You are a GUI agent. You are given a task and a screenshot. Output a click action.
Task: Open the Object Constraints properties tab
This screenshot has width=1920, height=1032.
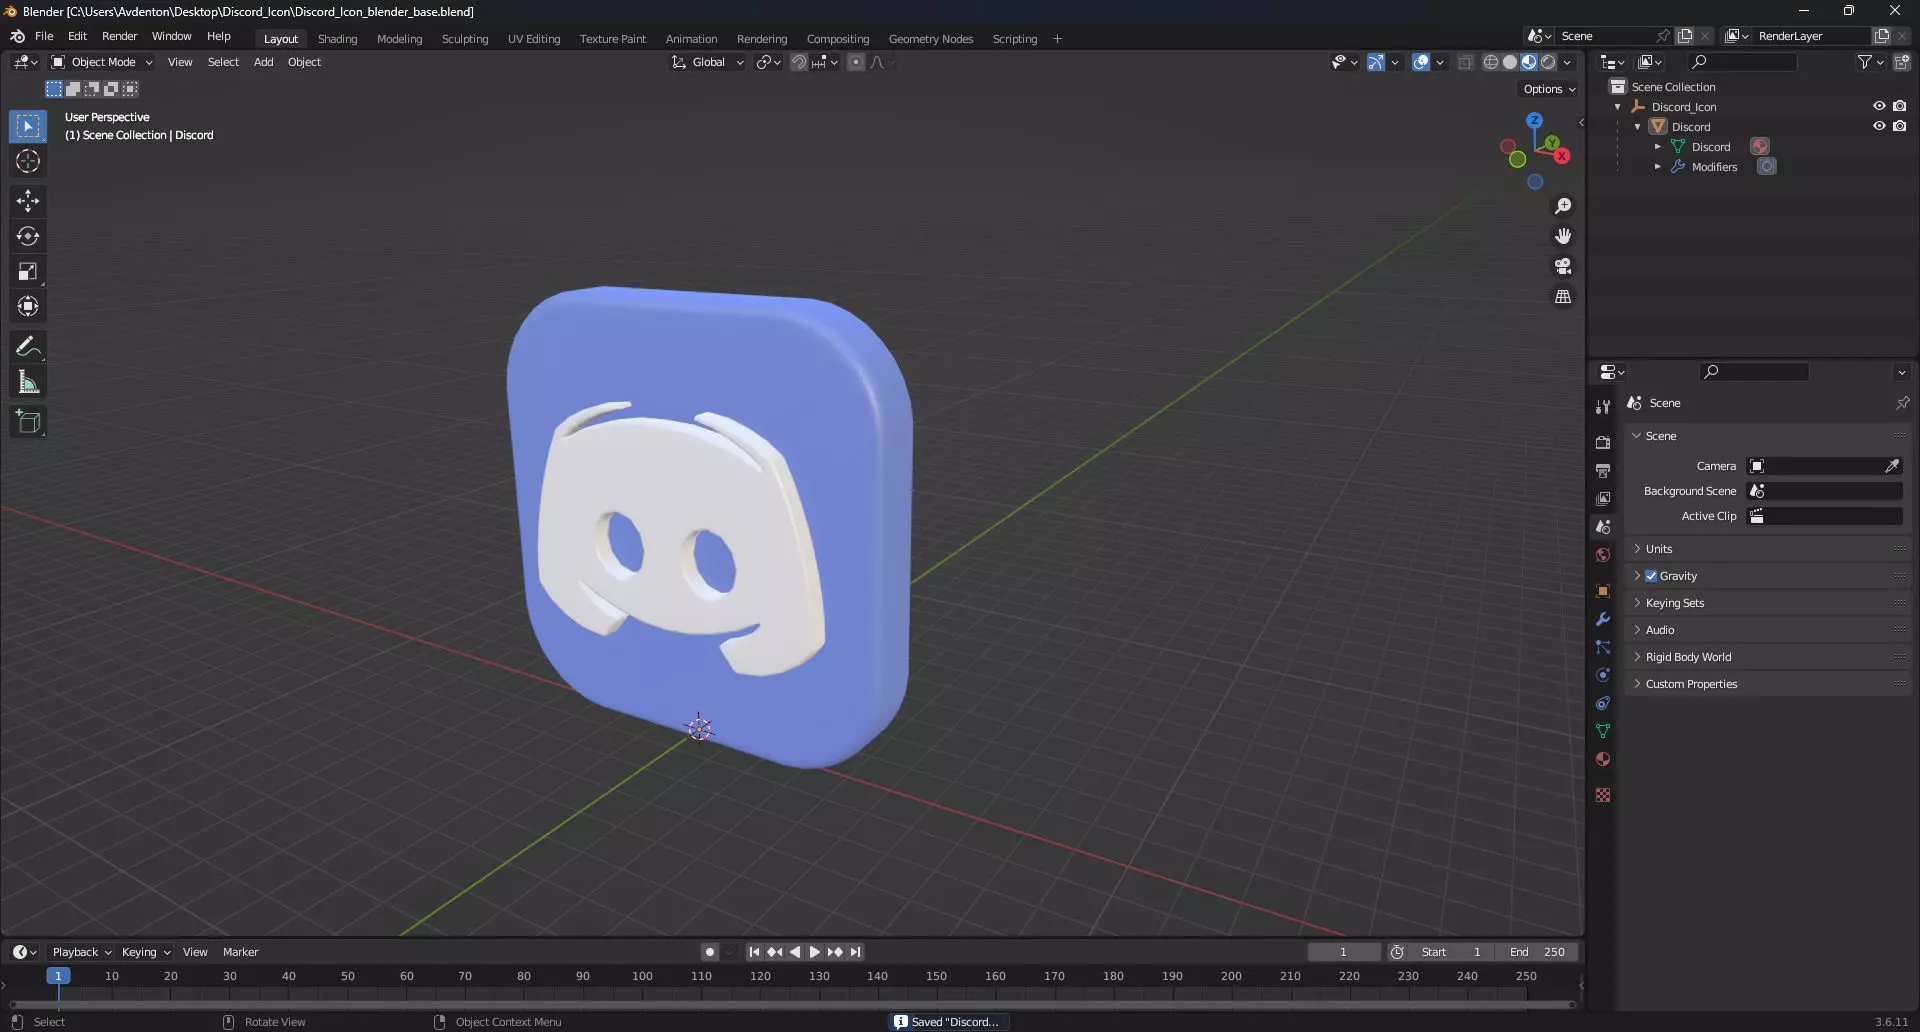coord(1603,703)
